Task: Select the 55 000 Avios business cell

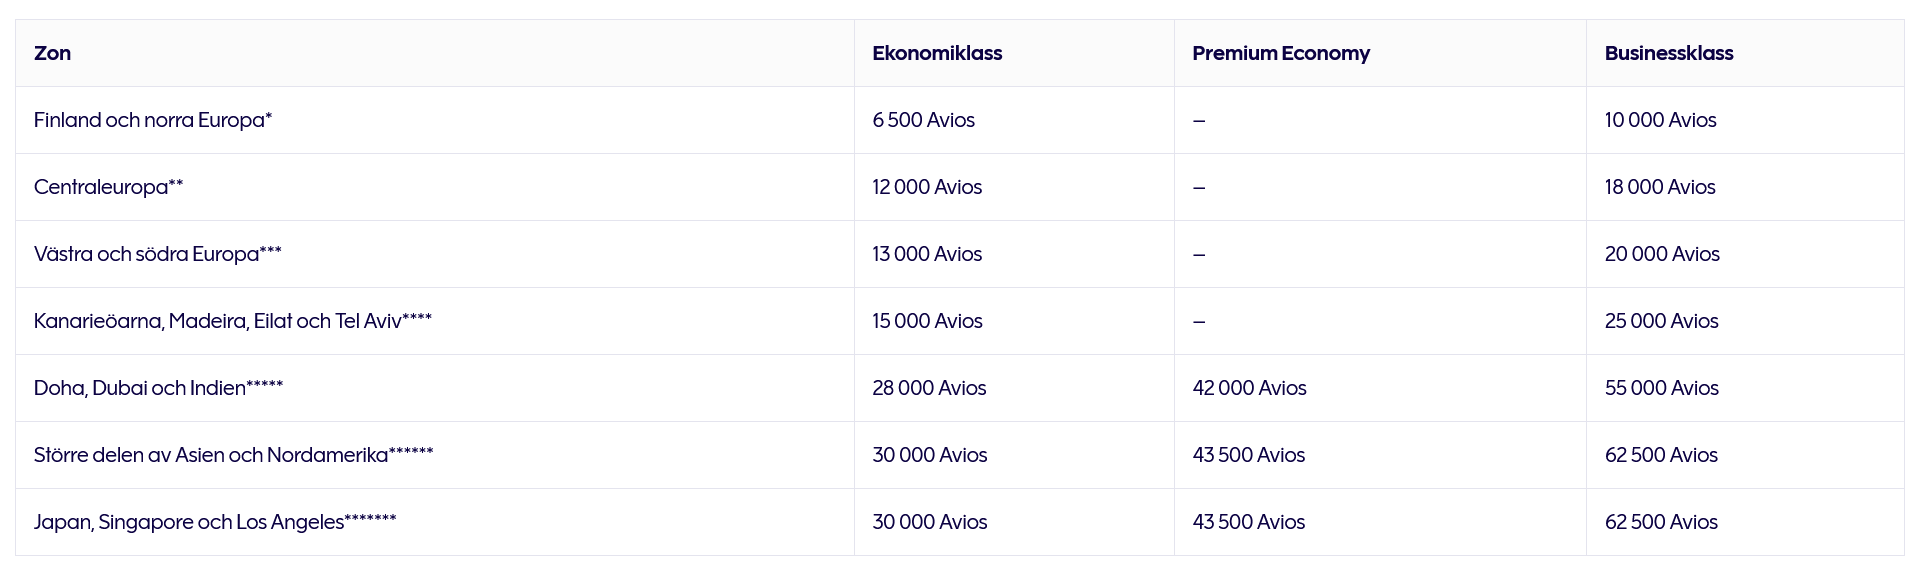Action: point(1661,388)
